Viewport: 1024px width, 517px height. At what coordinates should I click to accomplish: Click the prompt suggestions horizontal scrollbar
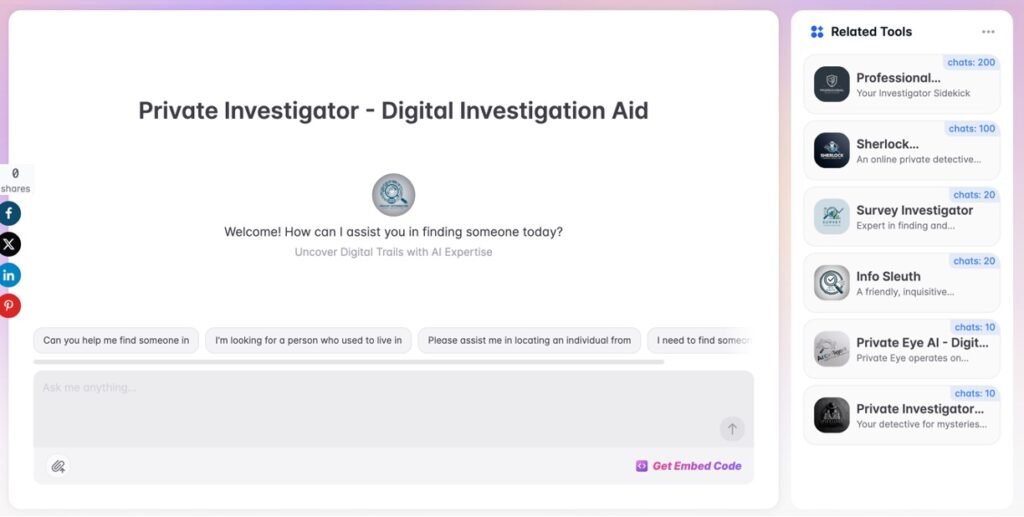click(349, 362)
